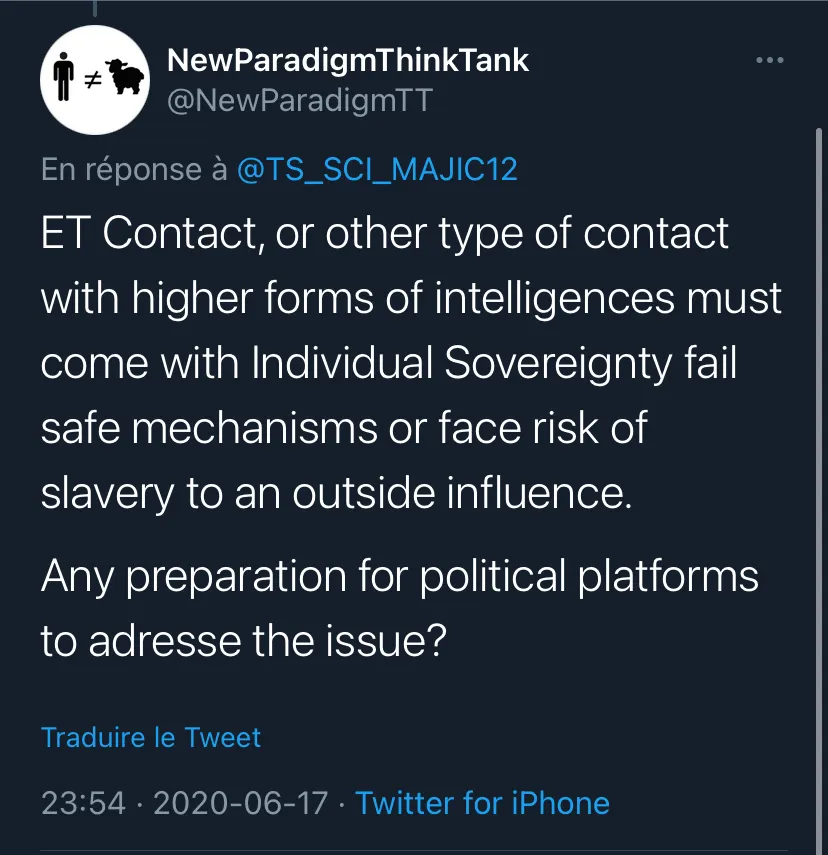Open the @NewParadigmTT handle

299,100
